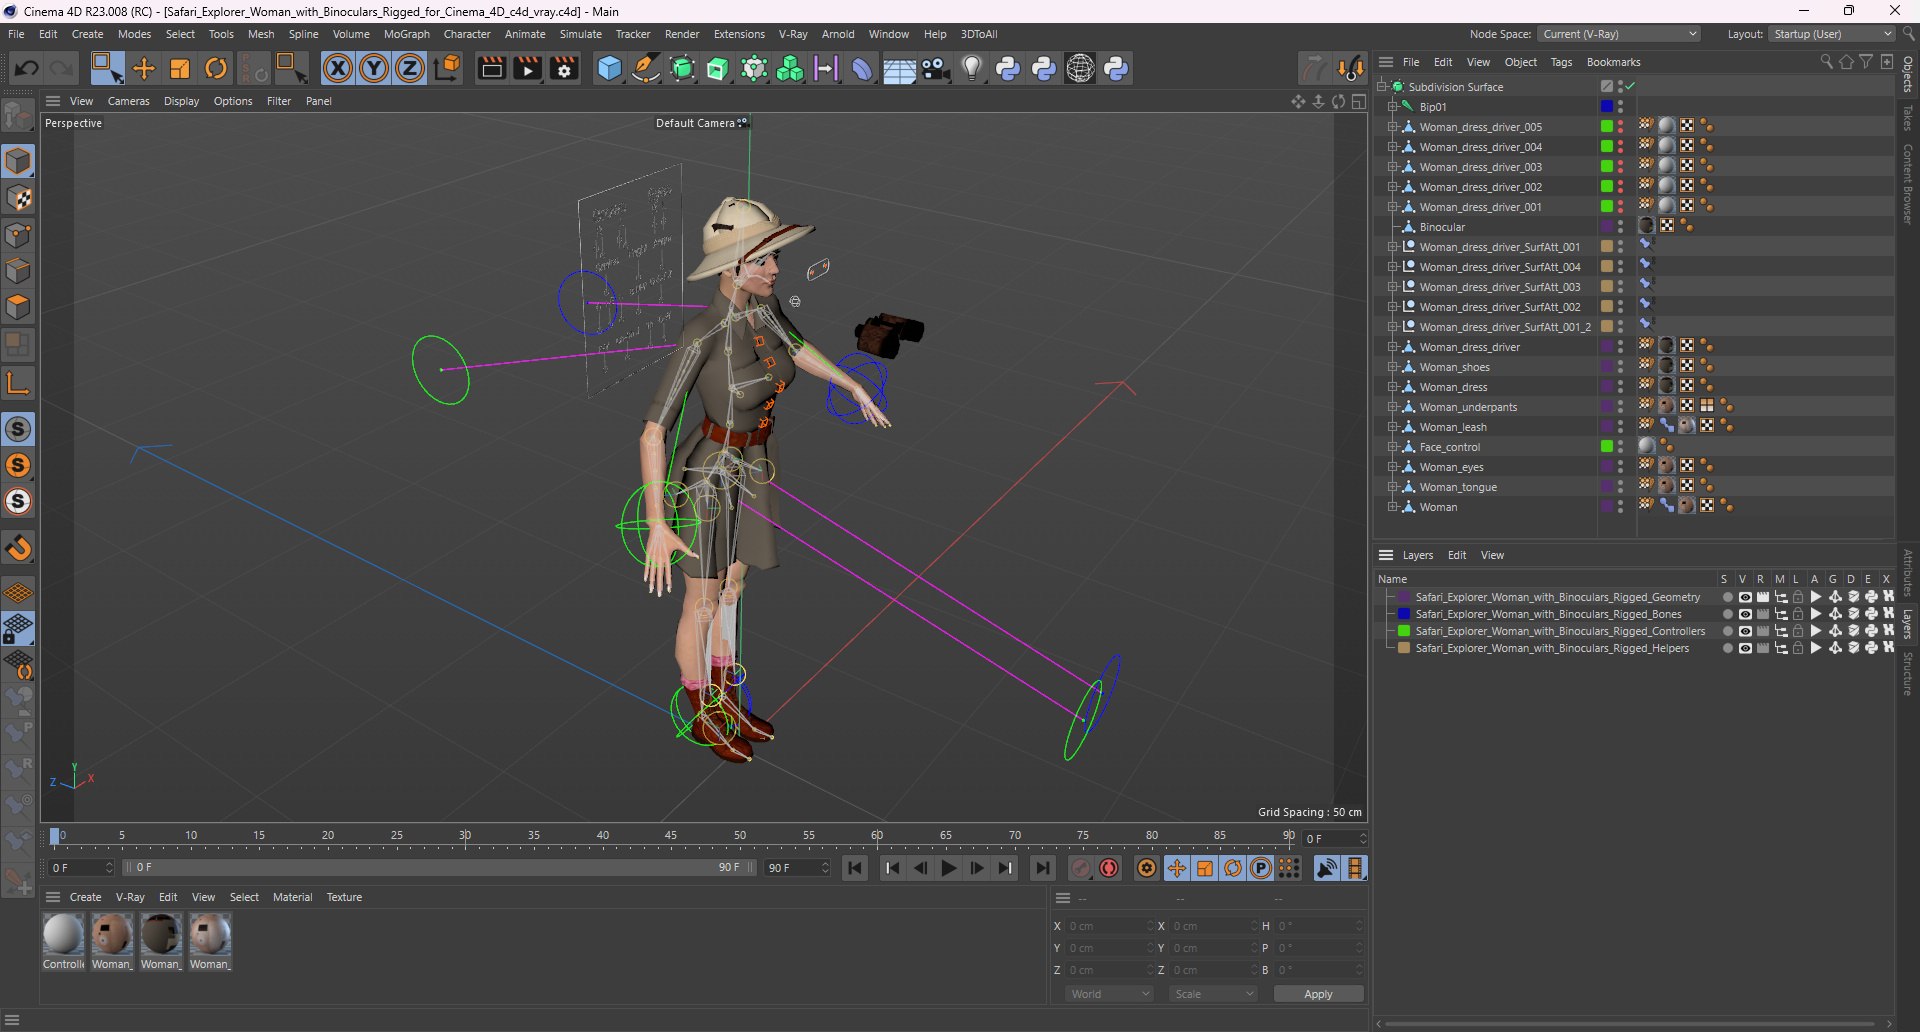Viewport: 1920px width, 1032px height.
Task: Click the Make Editable tool icon
Action: 18,118
